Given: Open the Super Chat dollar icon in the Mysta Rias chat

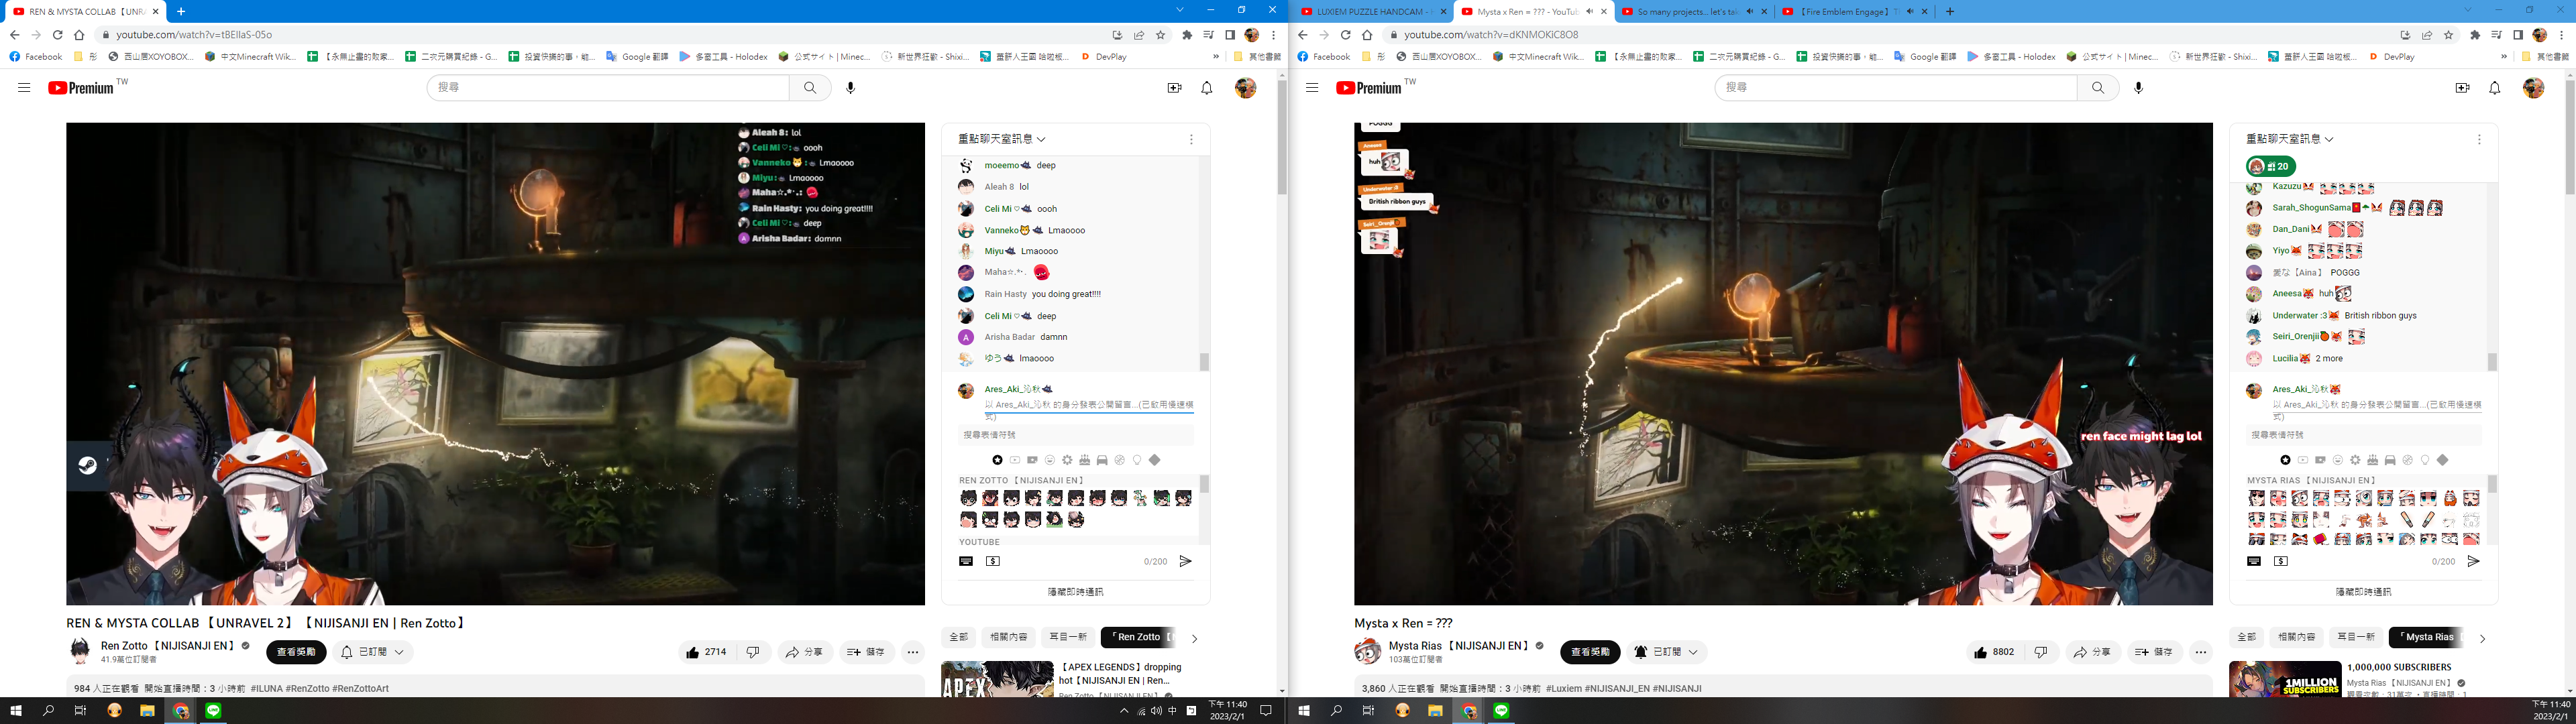Looking at the screenshot, I should 2281,561.
